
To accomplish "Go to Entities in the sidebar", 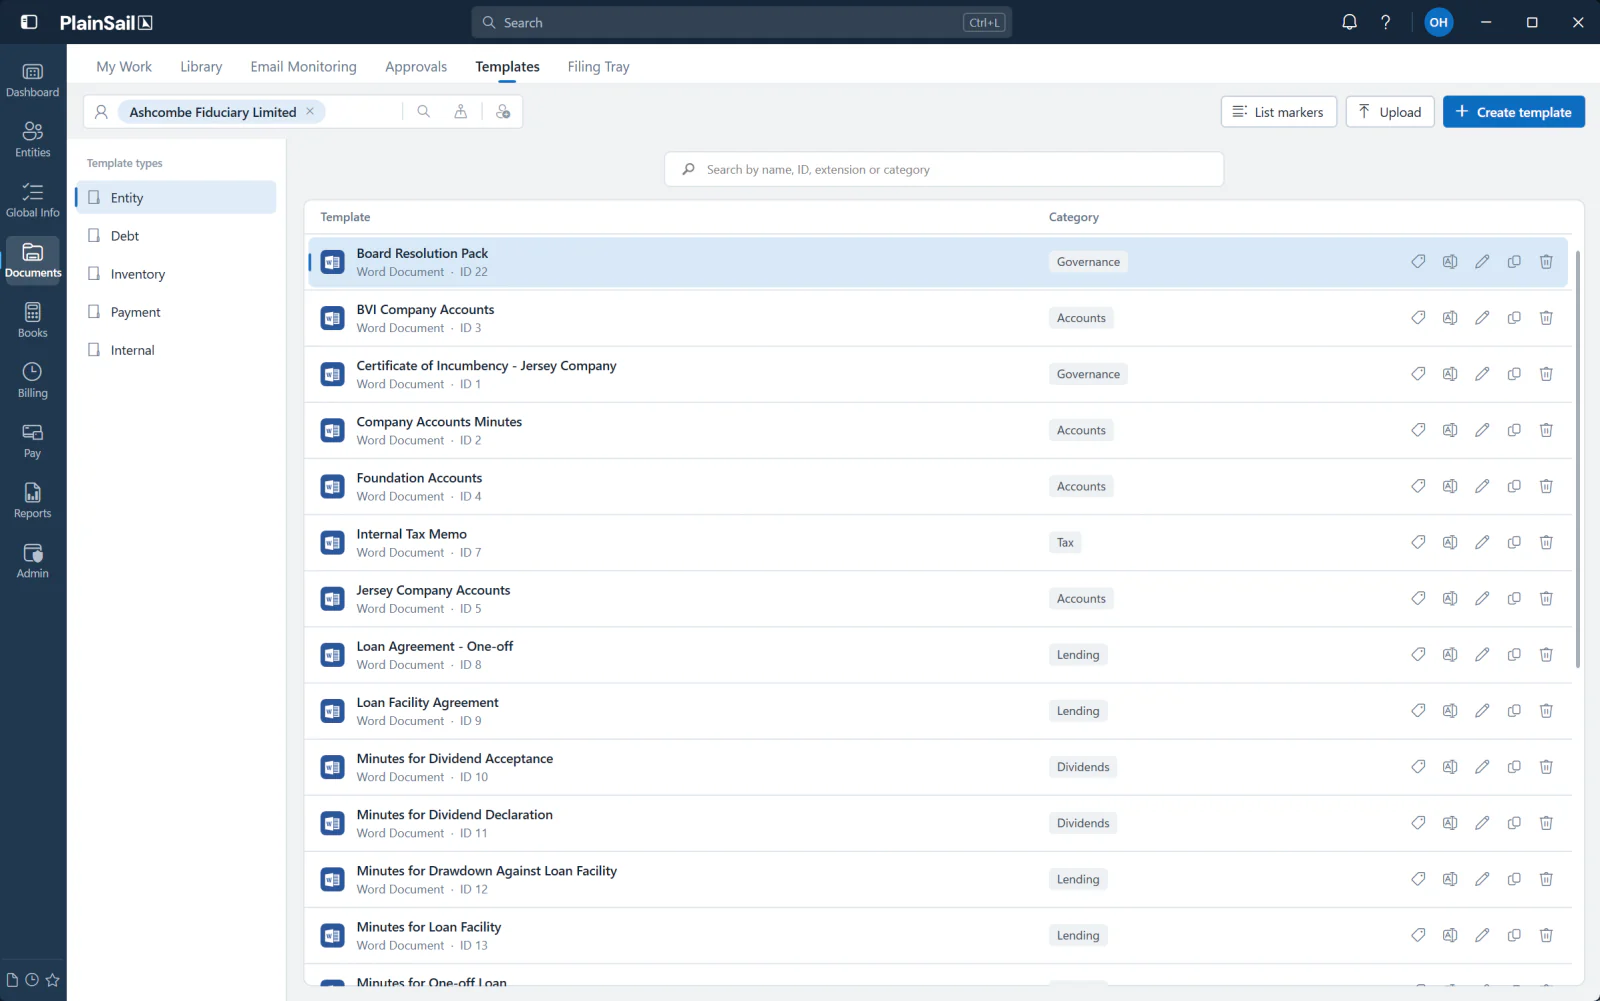I will coord(33,141).
